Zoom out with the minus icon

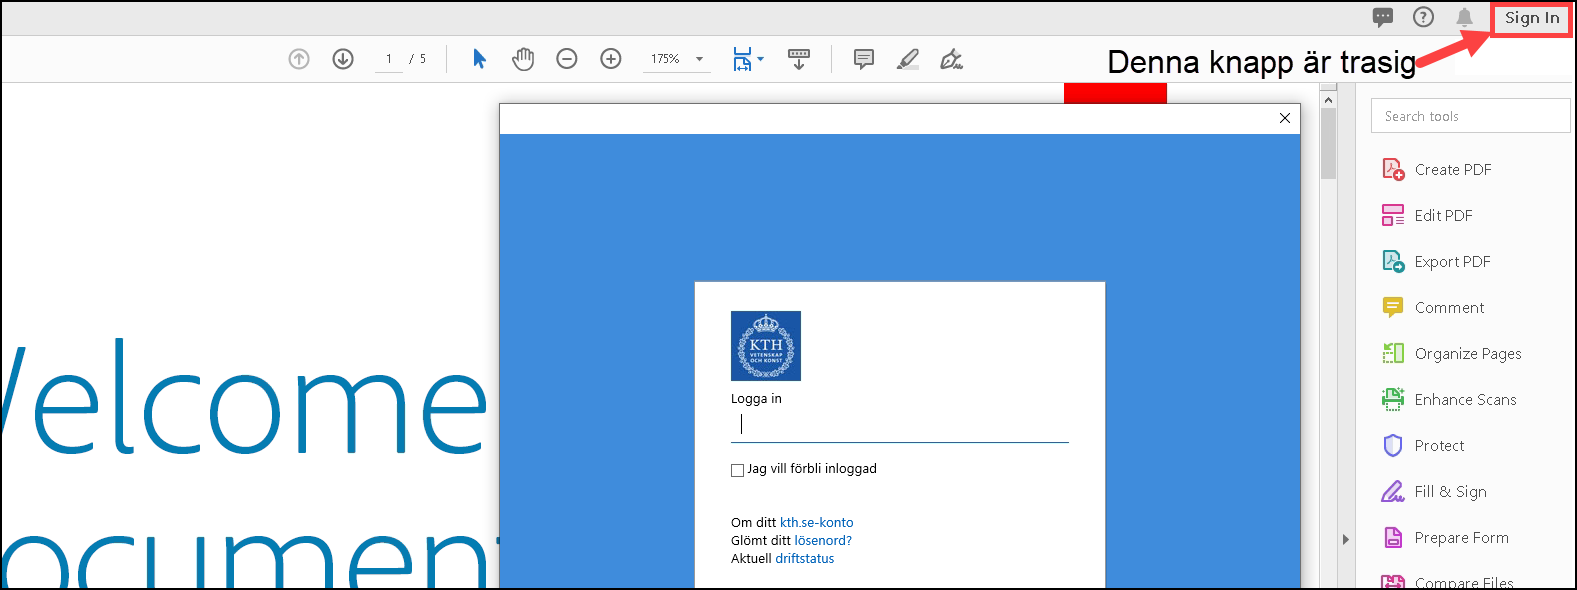pos(567,59)
